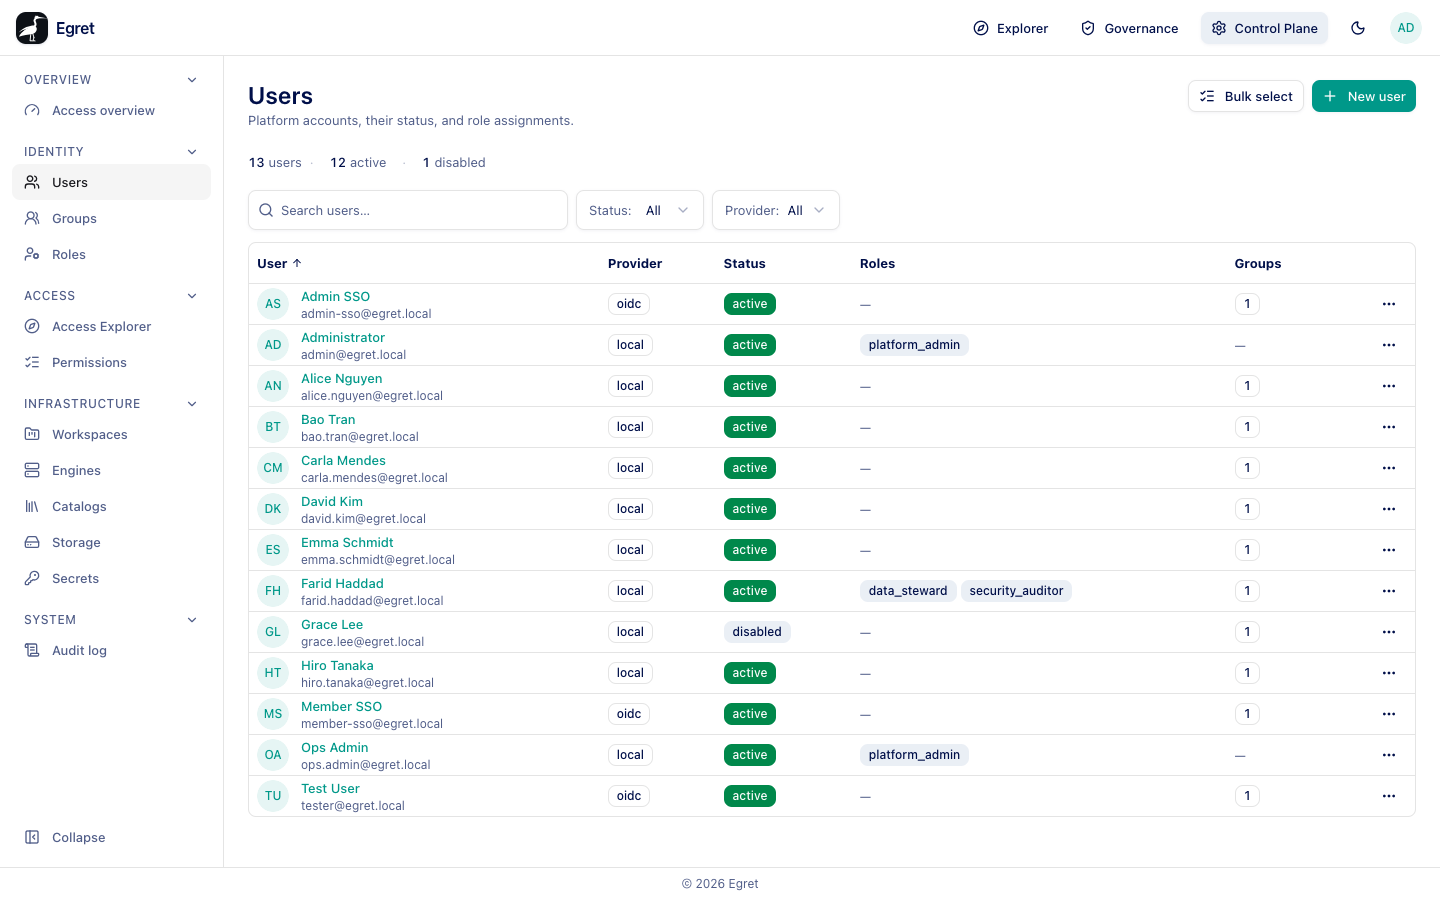Screen dimensions: 1440x900
Task: Click the Users item in sidebar
Action: click(x=111, y=183)
